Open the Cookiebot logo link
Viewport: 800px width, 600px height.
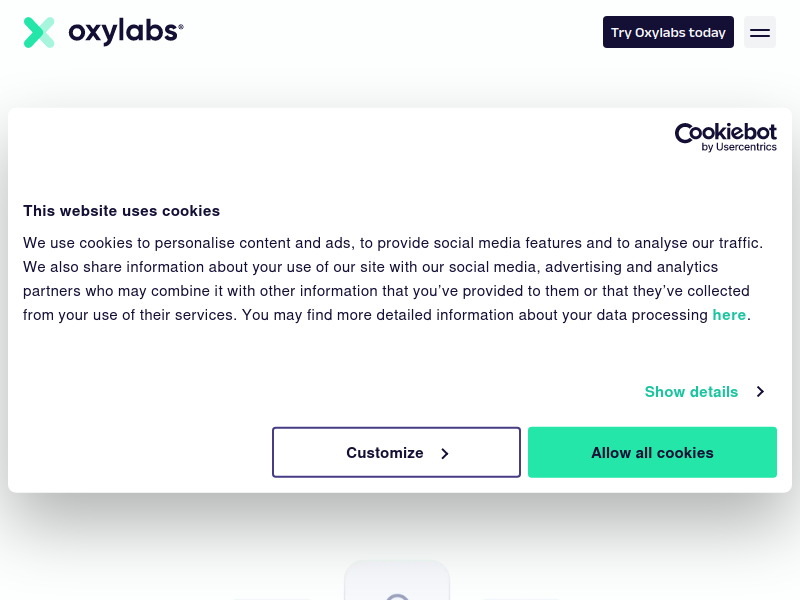(726, 137)
